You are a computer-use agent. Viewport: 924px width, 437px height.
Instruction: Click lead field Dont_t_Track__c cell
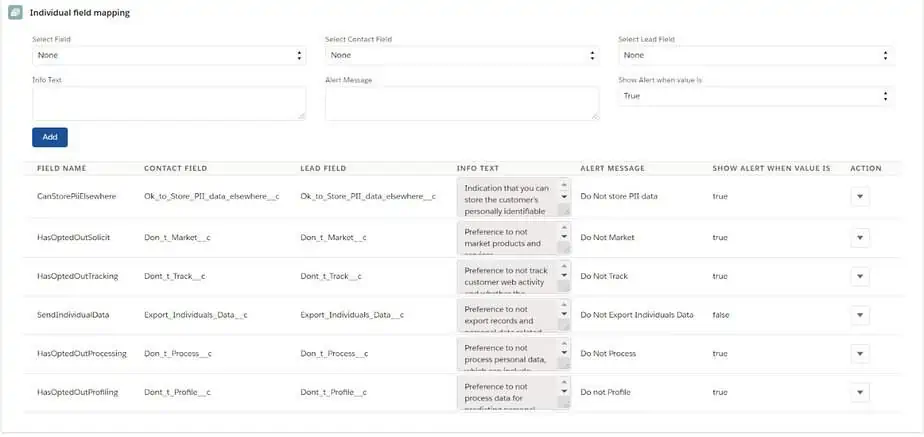coord(331,276)
